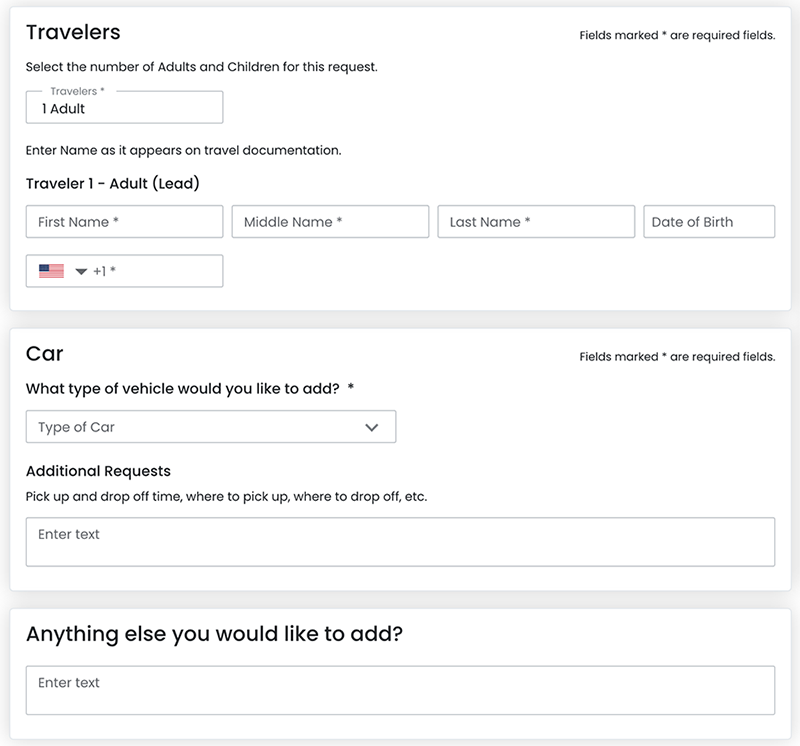800x746 pixels.
Task: Click the 'Traveler 1 - Adult (Lead)' label
Action: tap(113, 184)
